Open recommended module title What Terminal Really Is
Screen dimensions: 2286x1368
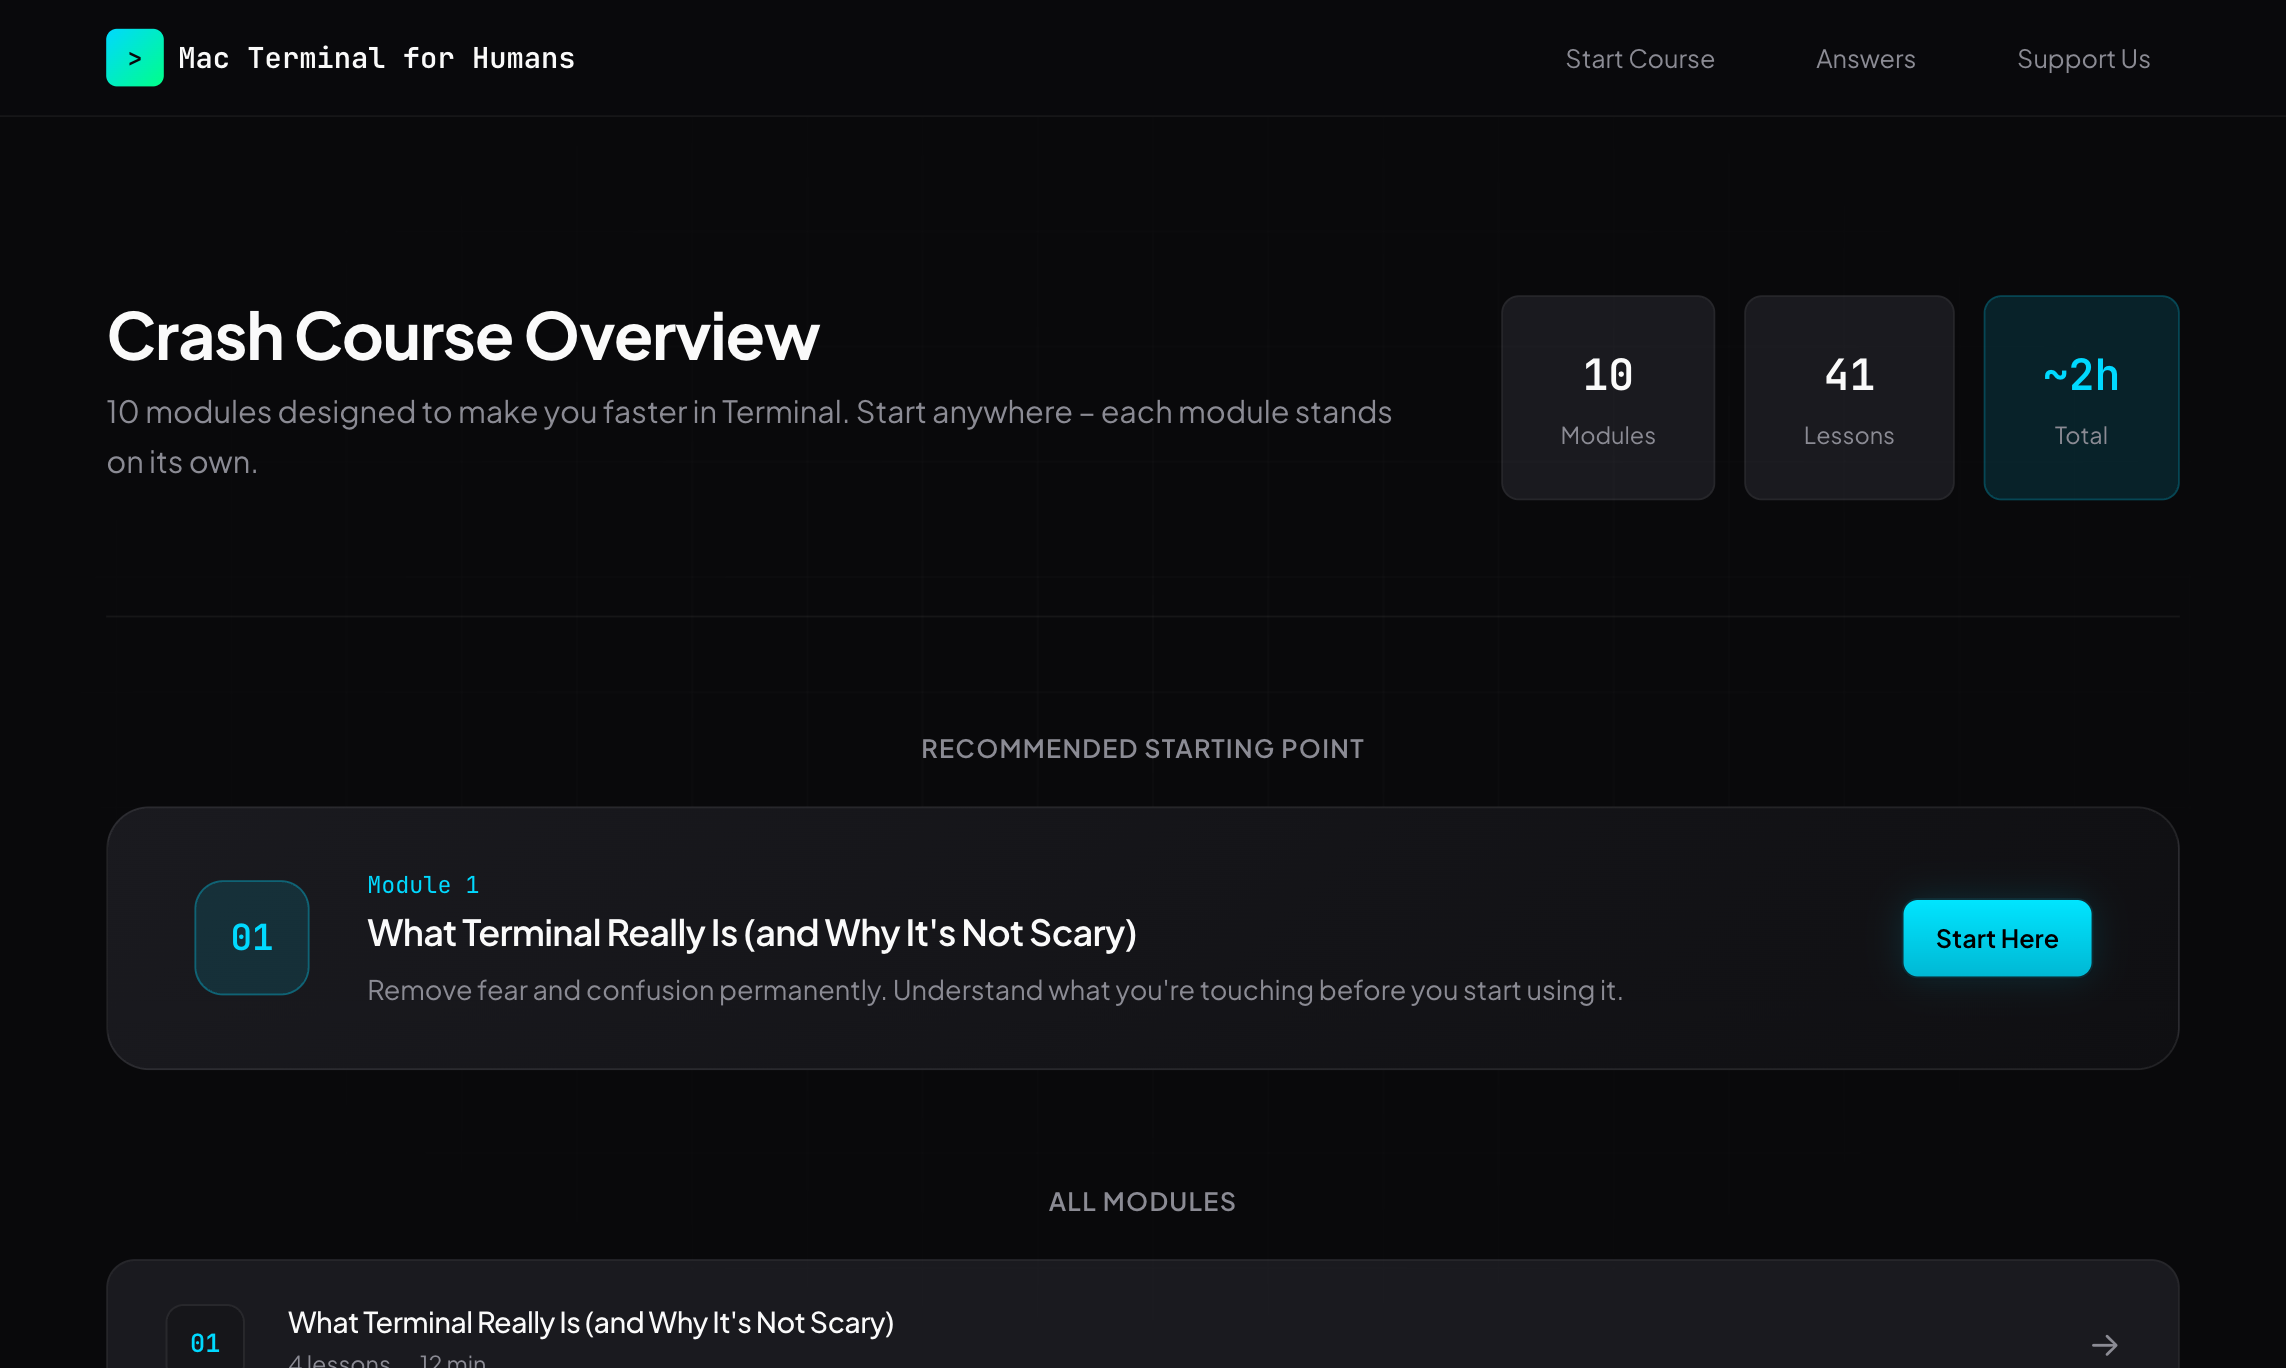pyautogui.click(x=751, y=933)
